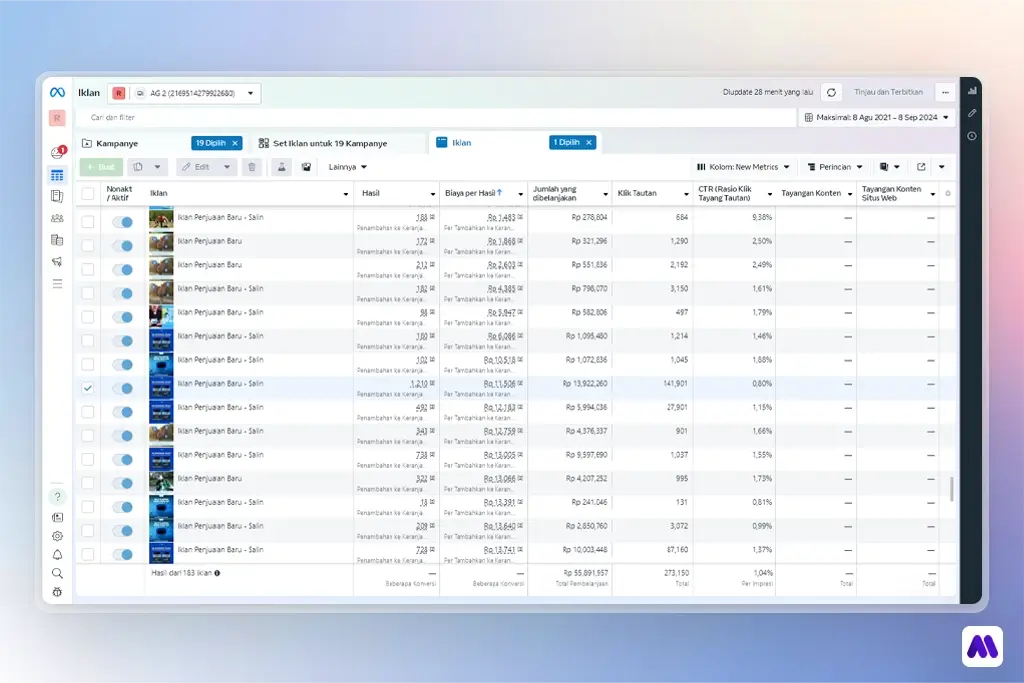The image size is (1024, 683).
Task: Open the date range Maksimal dropdown
Action: pos(877,118)
